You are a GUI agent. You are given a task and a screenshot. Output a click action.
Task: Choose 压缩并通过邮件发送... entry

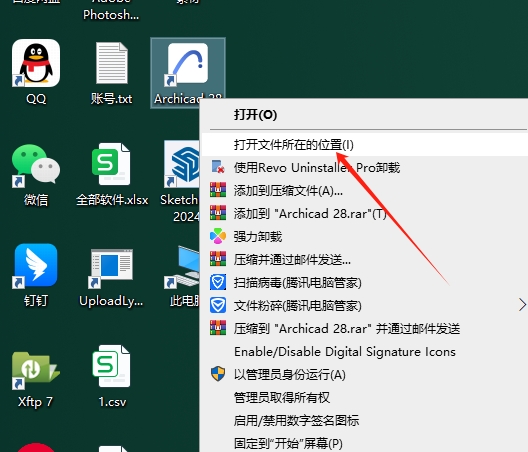coord(364,259)
